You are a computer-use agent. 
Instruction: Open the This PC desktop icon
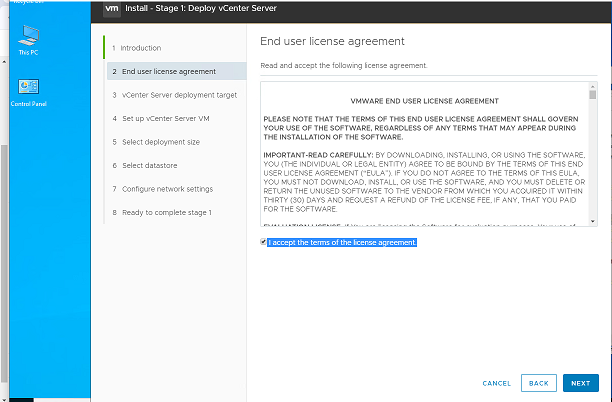coord(25,36)
